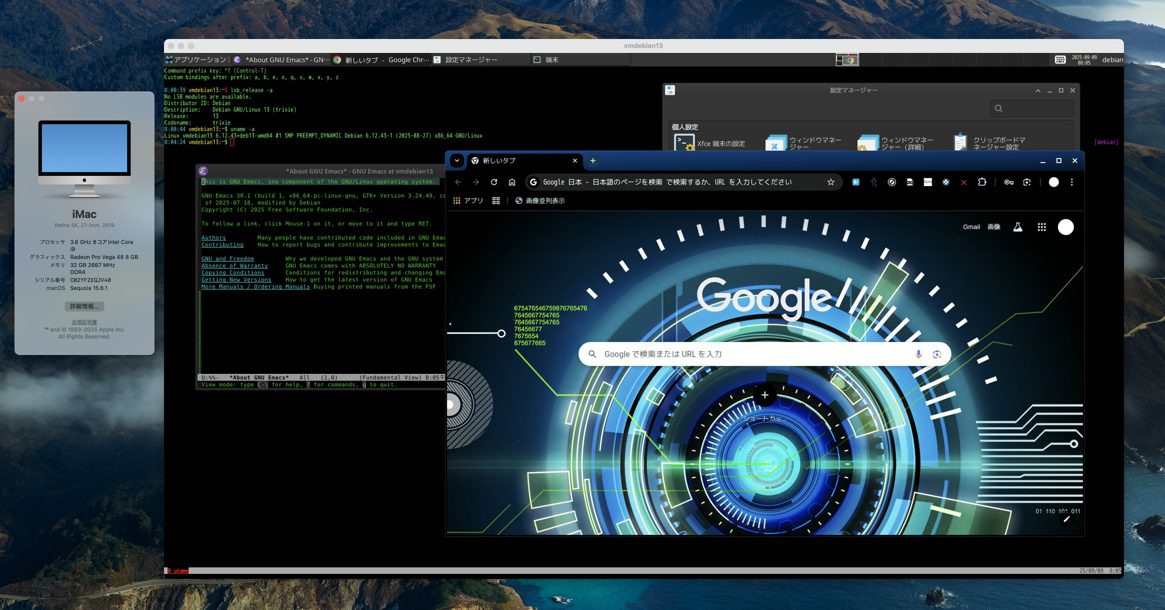This screenshot has width=1165, height=610.
Task: Open the Gmail link on the Google page
Action: click(971, 227)
